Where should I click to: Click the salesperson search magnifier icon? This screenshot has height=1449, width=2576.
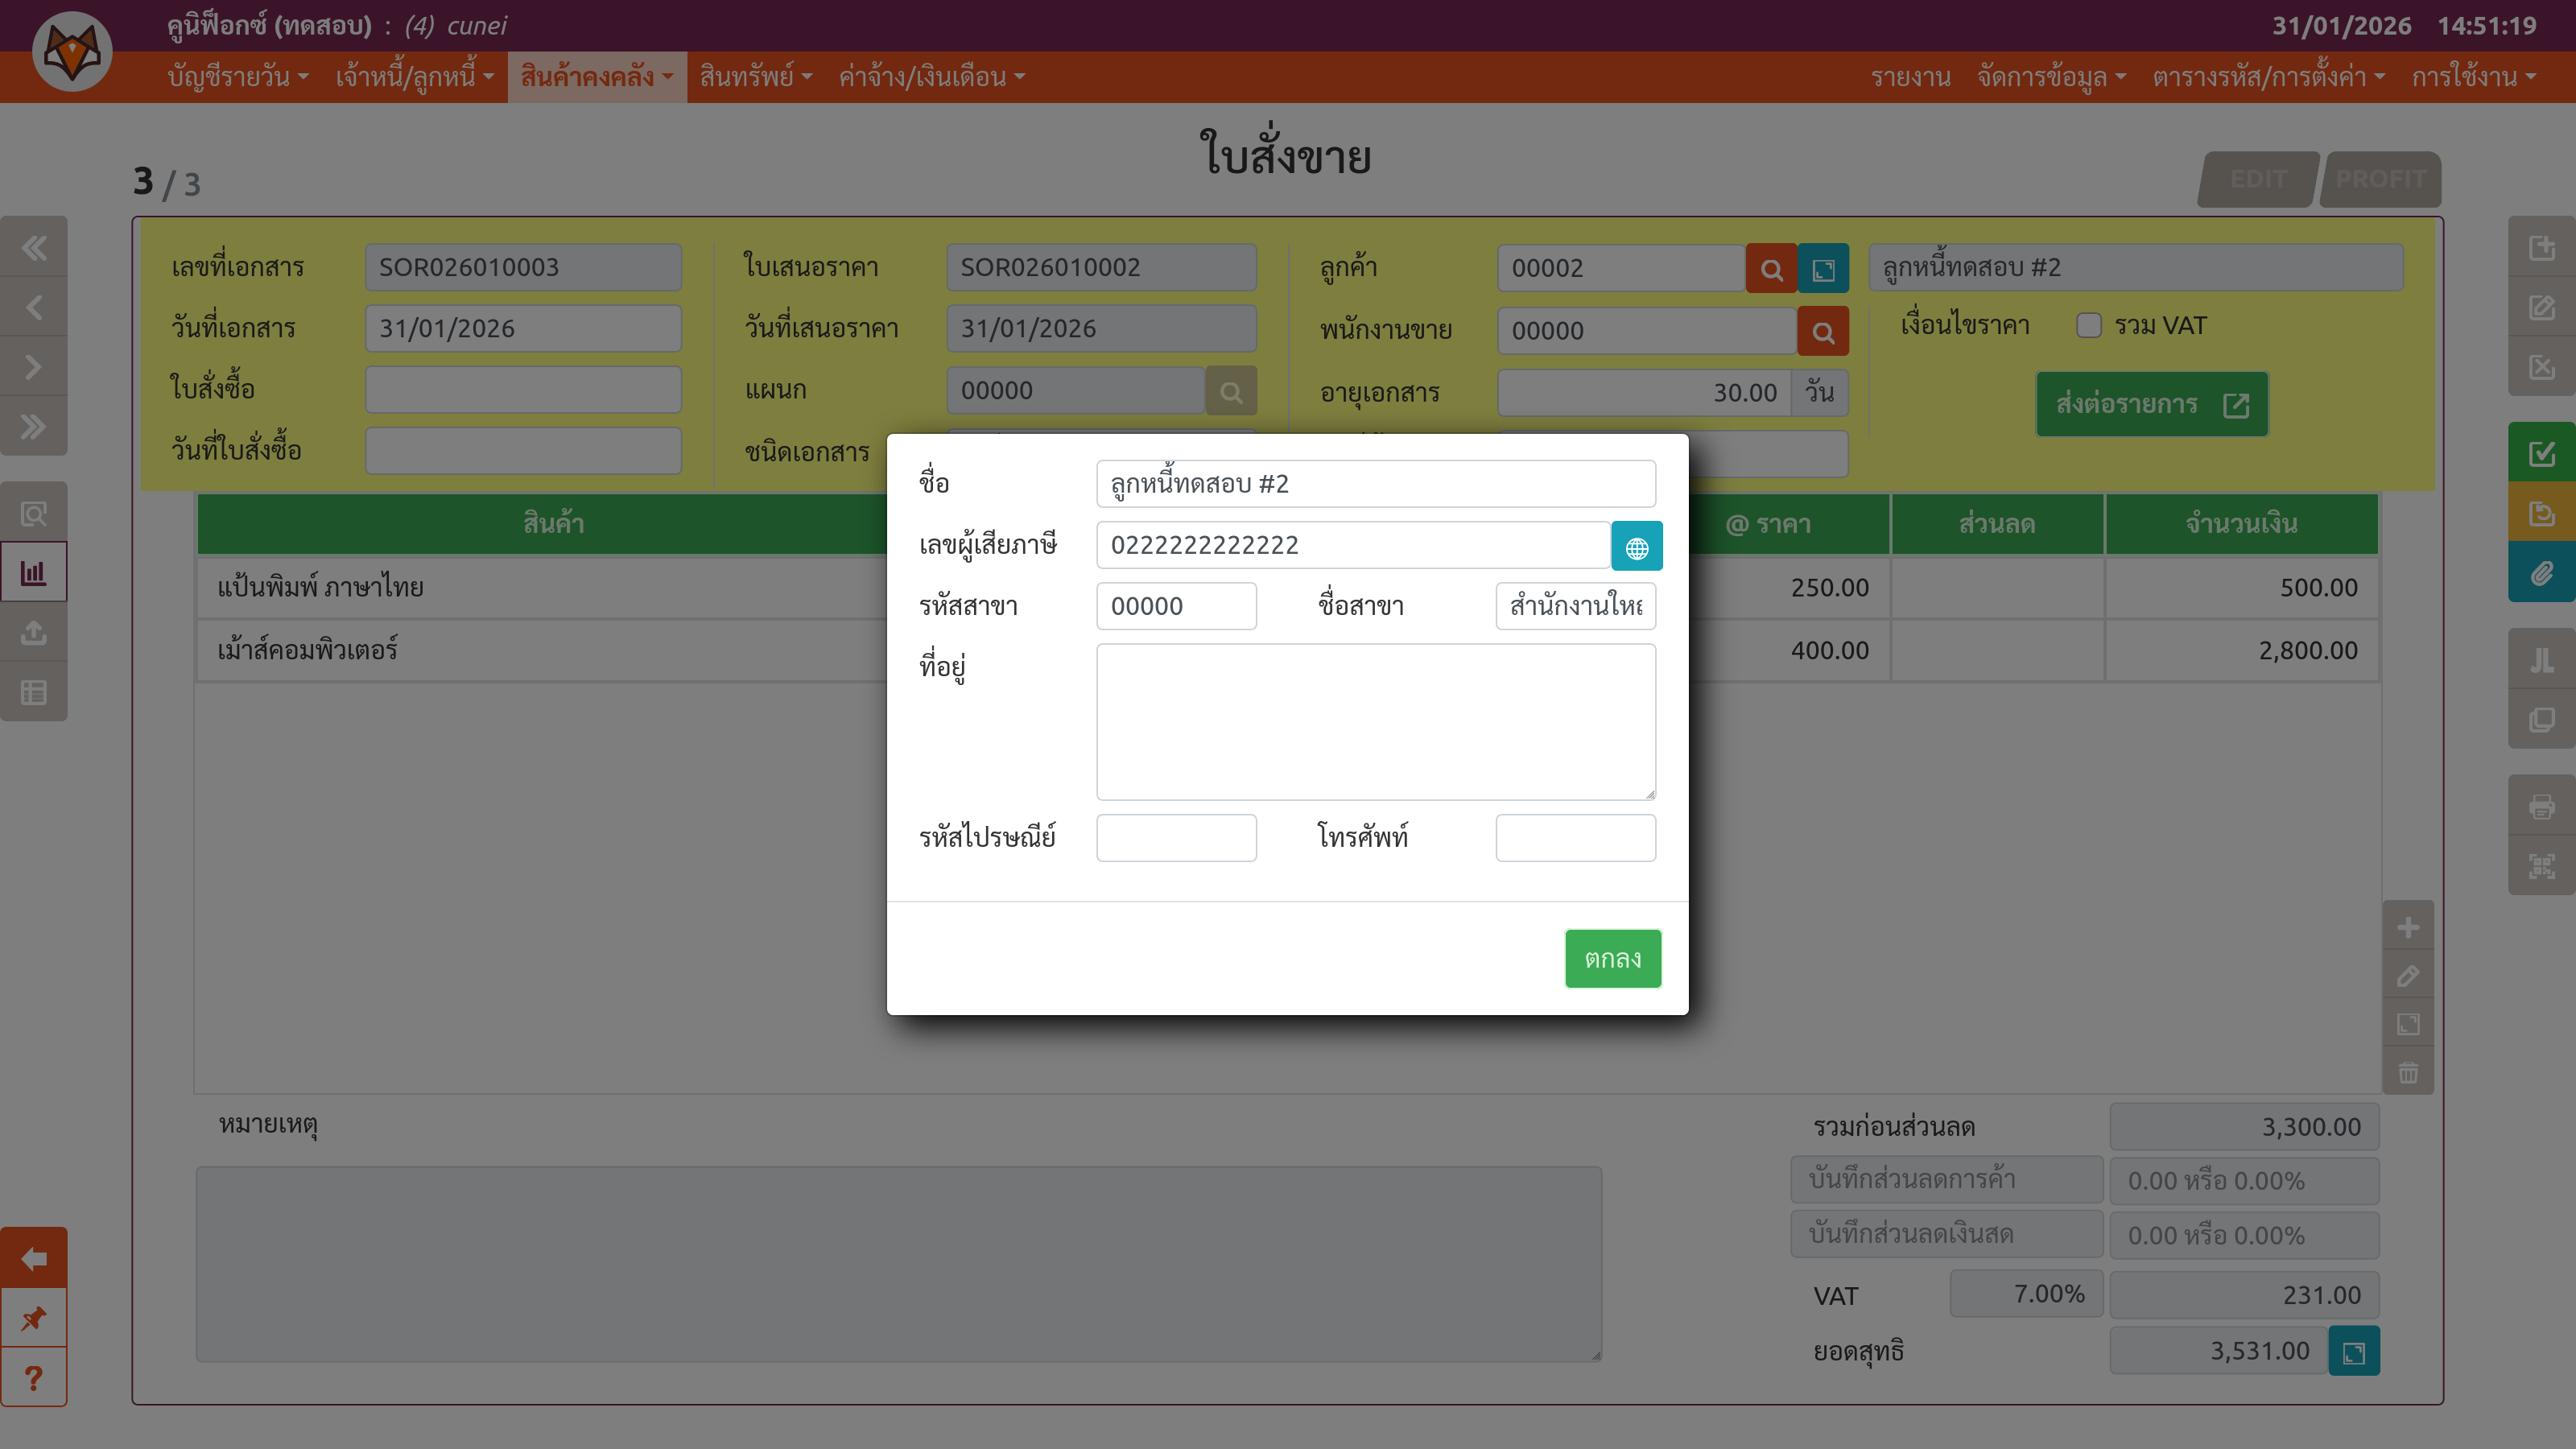[1822, 332]
